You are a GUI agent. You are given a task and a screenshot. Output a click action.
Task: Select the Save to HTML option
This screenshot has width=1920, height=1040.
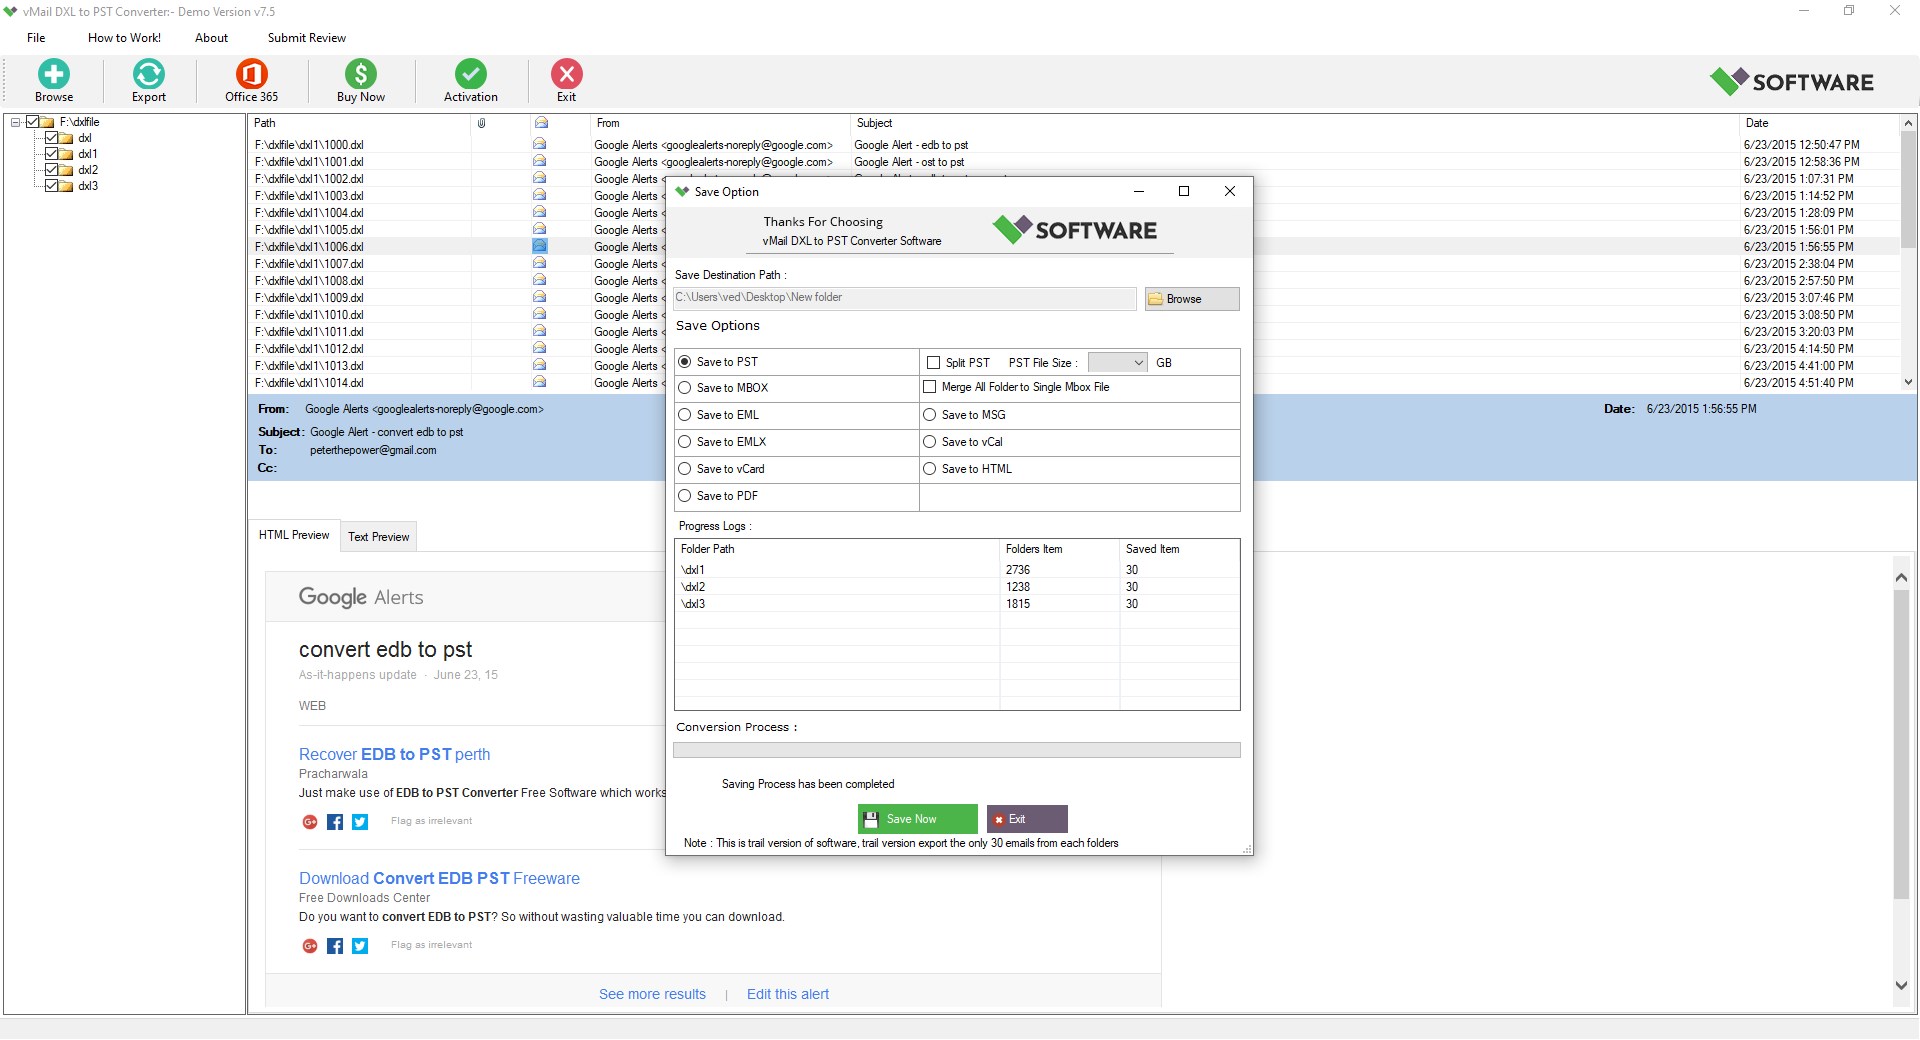(x=930, y=469)
